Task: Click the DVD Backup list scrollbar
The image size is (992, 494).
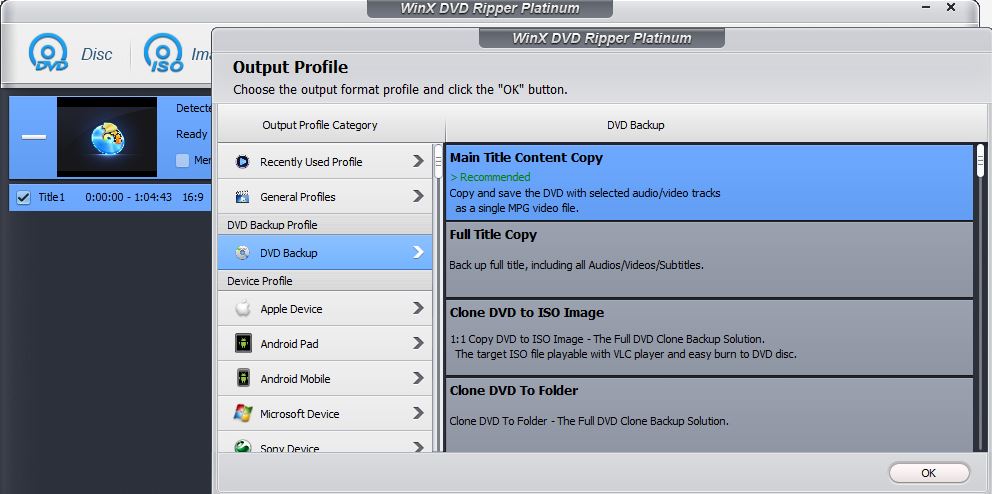Action: (x=981, y=300)
